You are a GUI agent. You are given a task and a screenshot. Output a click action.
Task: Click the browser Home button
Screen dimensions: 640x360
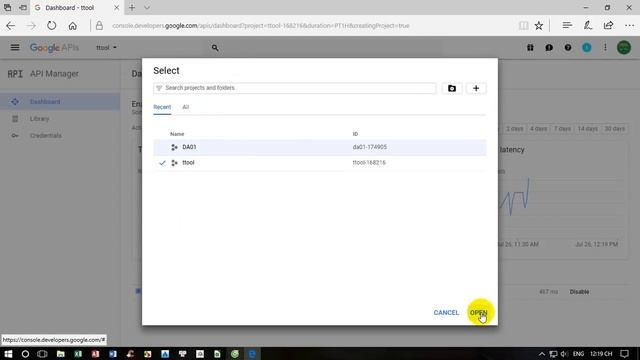[x=73, y=25]
